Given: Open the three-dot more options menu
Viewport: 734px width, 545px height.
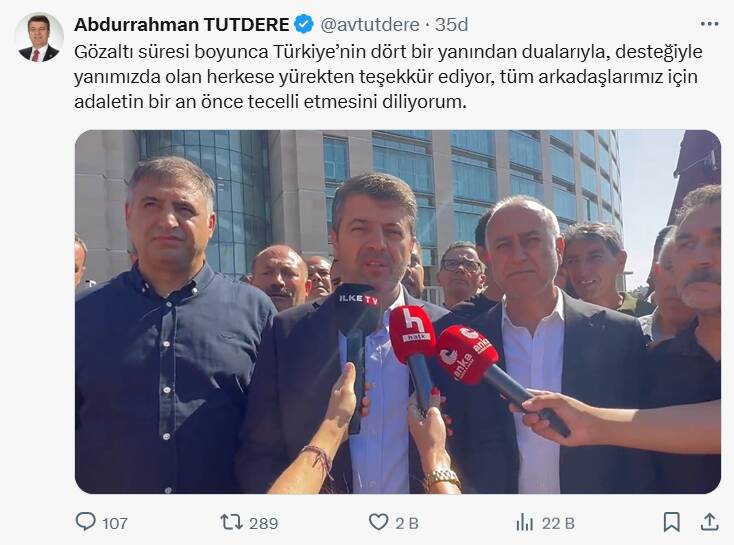Looking at the screenshot, I should click(709, 24).
